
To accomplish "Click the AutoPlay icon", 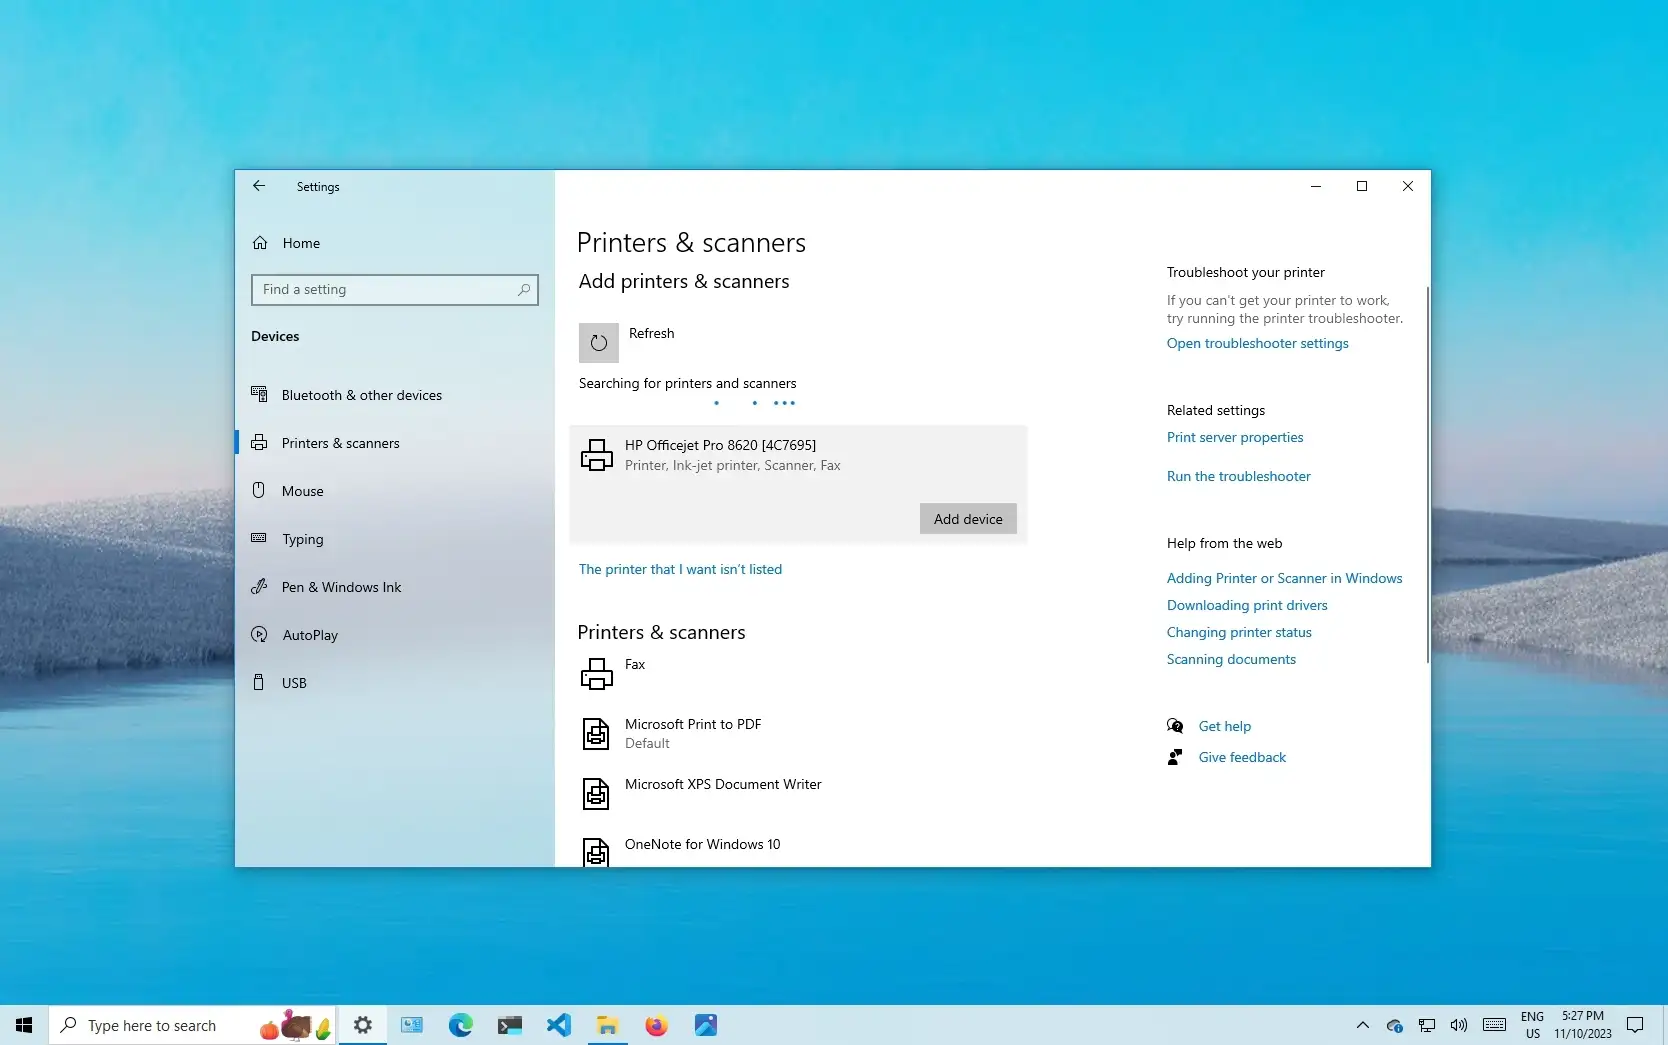I will click(259, 634).
